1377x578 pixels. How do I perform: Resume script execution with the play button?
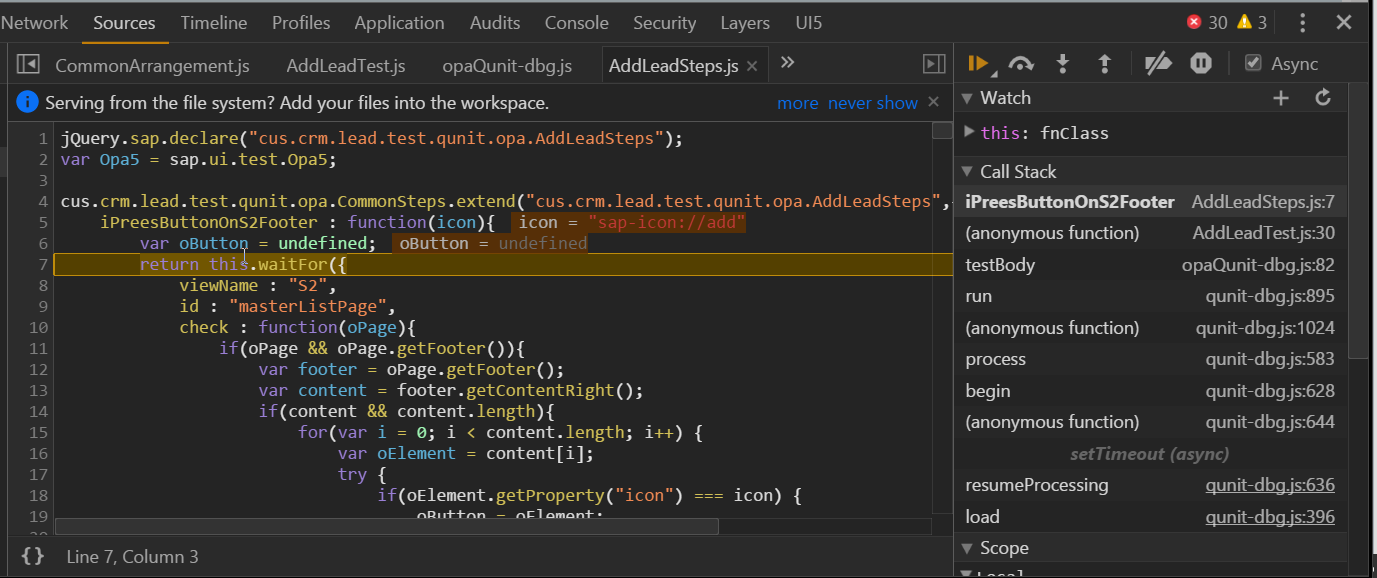977,64
